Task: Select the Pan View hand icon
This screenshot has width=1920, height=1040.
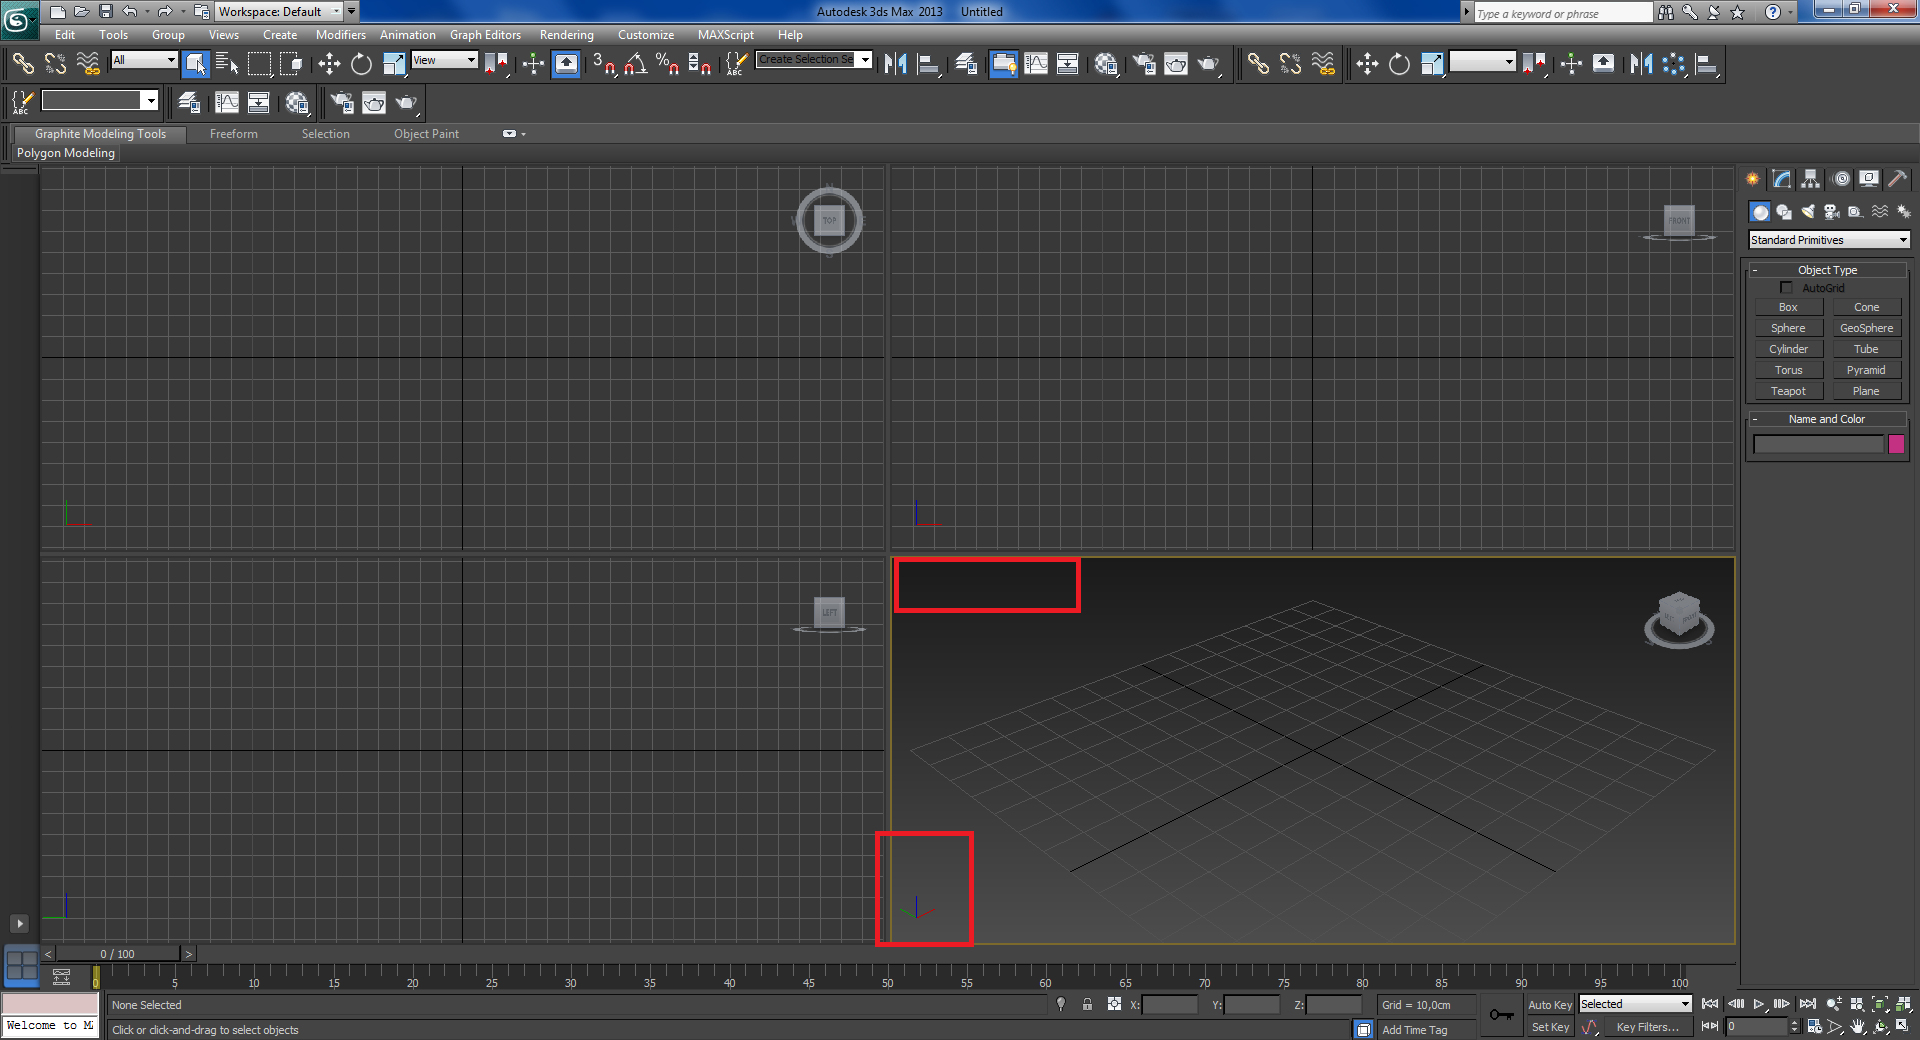Action: 1858,1027
